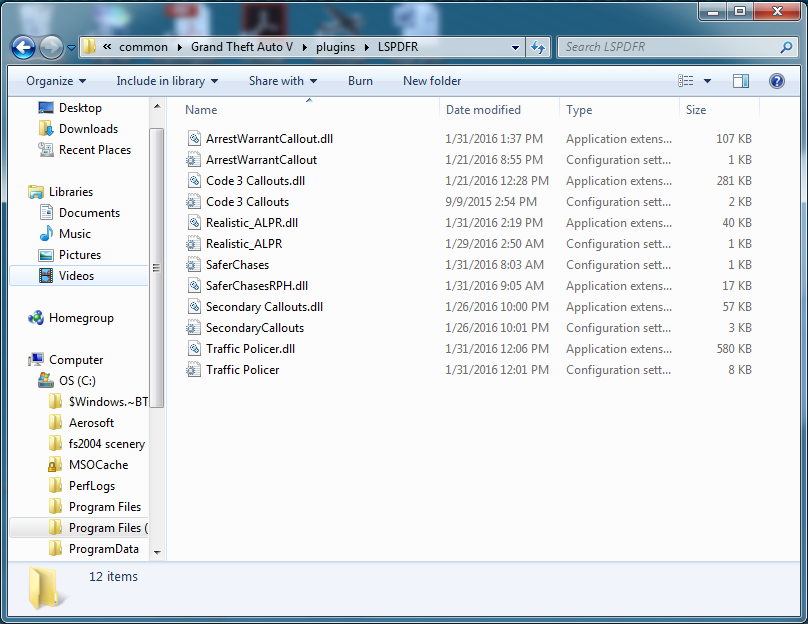Navigate to plugins breadcrumb
This screenshot has height=624, width=808.
(x=335, y=47)
